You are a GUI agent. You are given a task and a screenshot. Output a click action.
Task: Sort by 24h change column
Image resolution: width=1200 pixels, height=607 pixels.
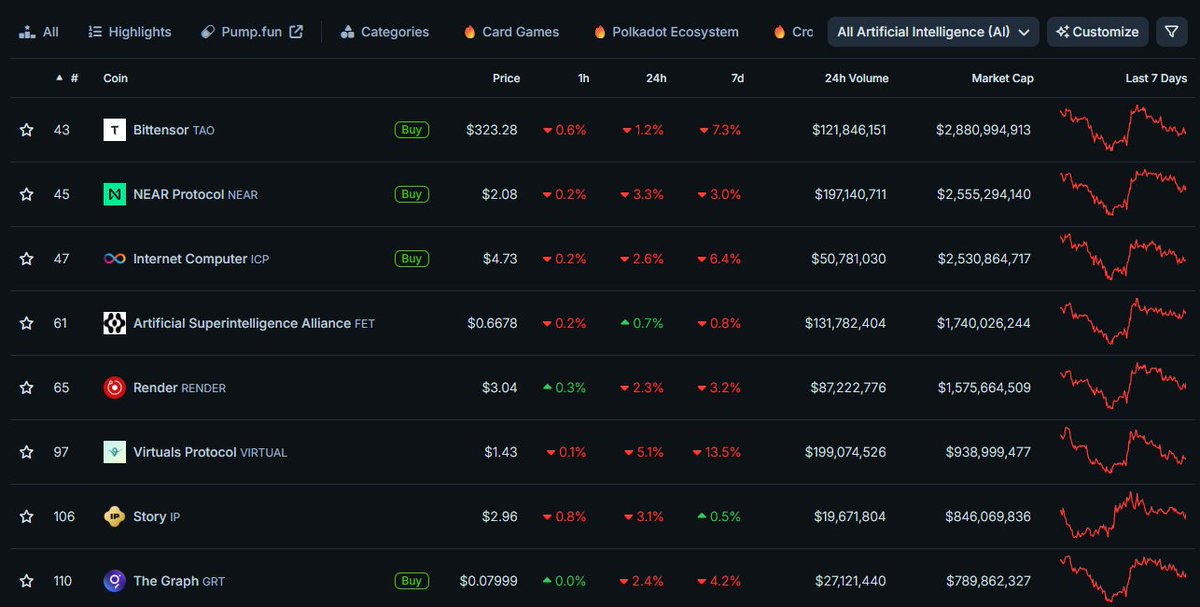655,78
